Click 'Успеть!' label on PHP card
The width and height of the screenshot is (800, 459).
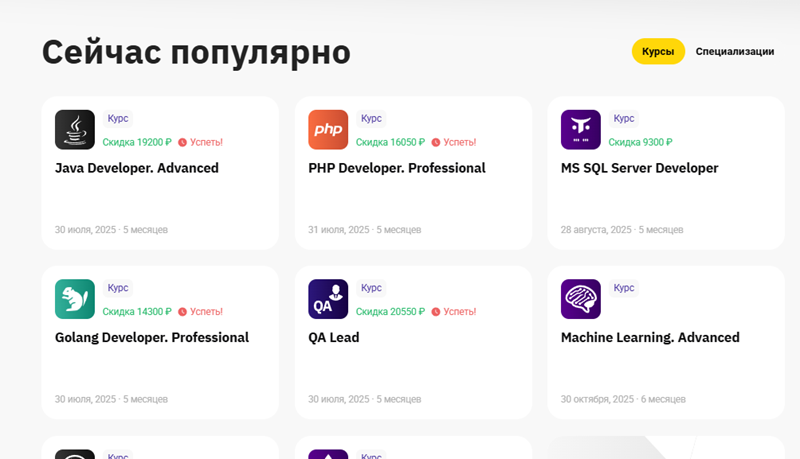(x=460, y=142)
